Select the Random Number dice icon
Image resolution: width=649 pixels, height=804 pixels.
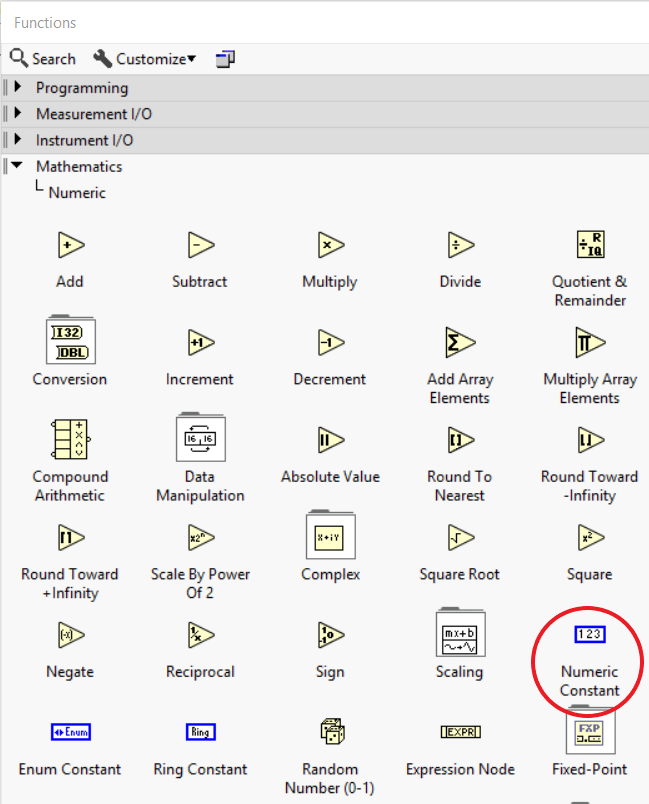click(x=332, y=731)
